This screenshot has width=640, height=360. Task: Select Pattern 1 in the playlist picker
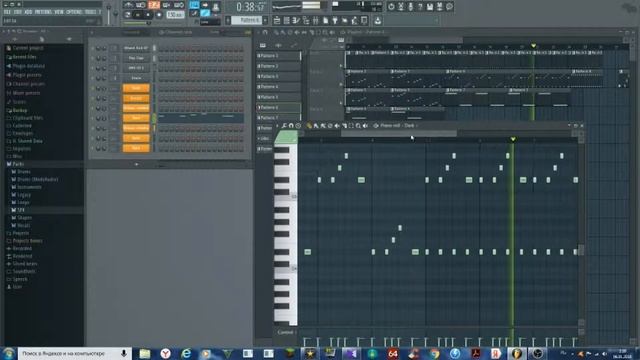click(x=279, y=56)
